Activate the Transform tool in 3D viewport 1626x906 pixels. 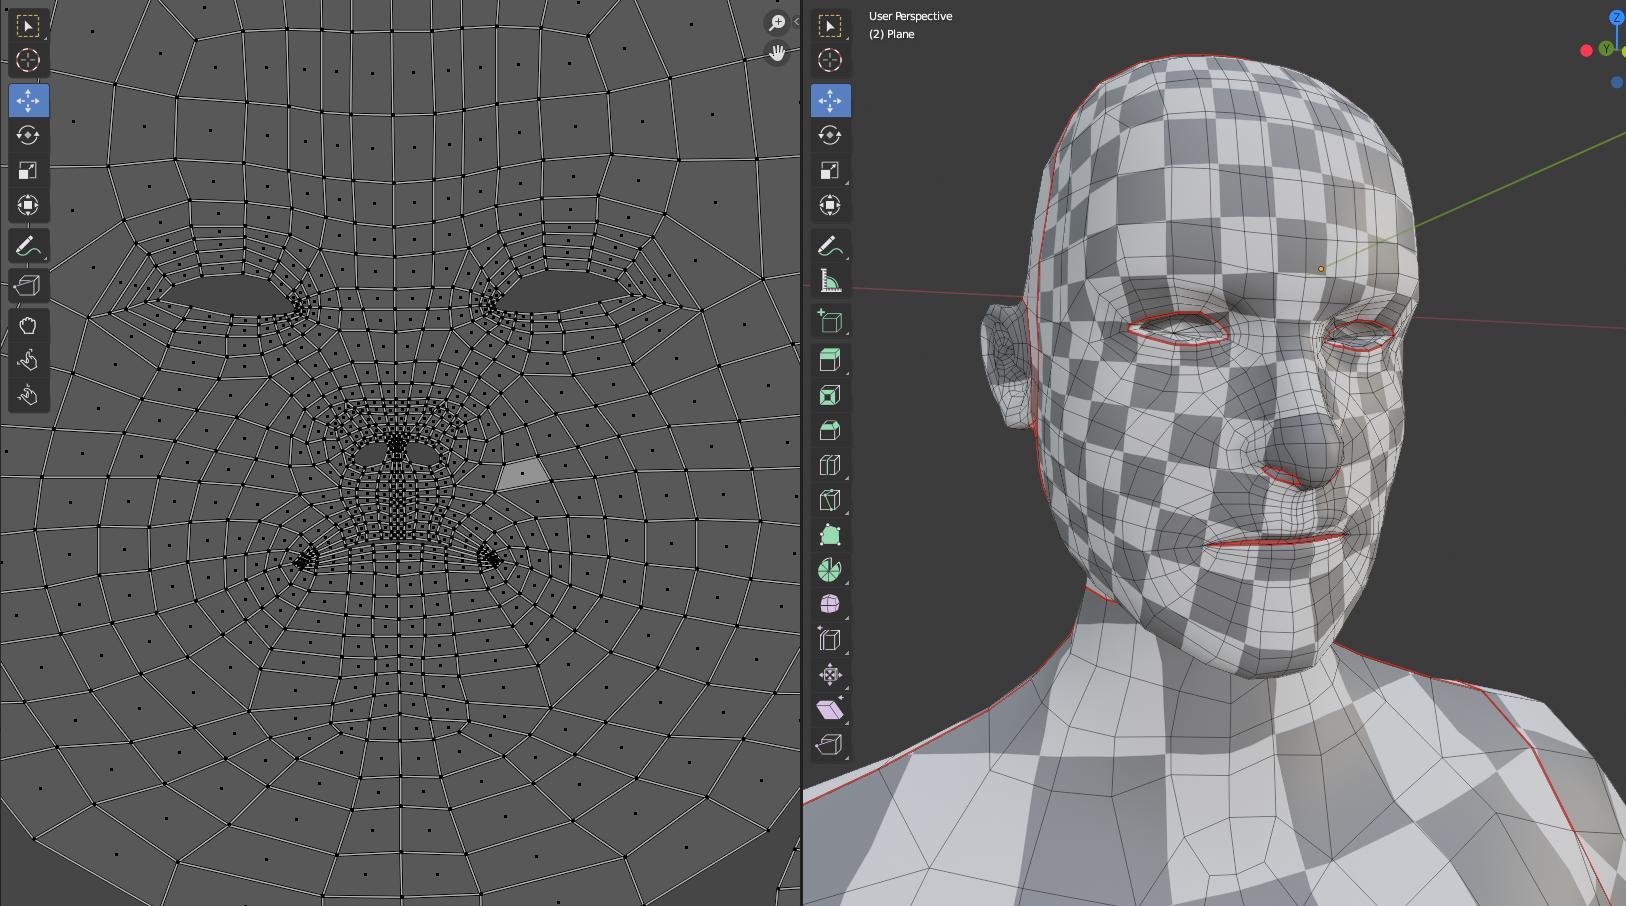830,205
